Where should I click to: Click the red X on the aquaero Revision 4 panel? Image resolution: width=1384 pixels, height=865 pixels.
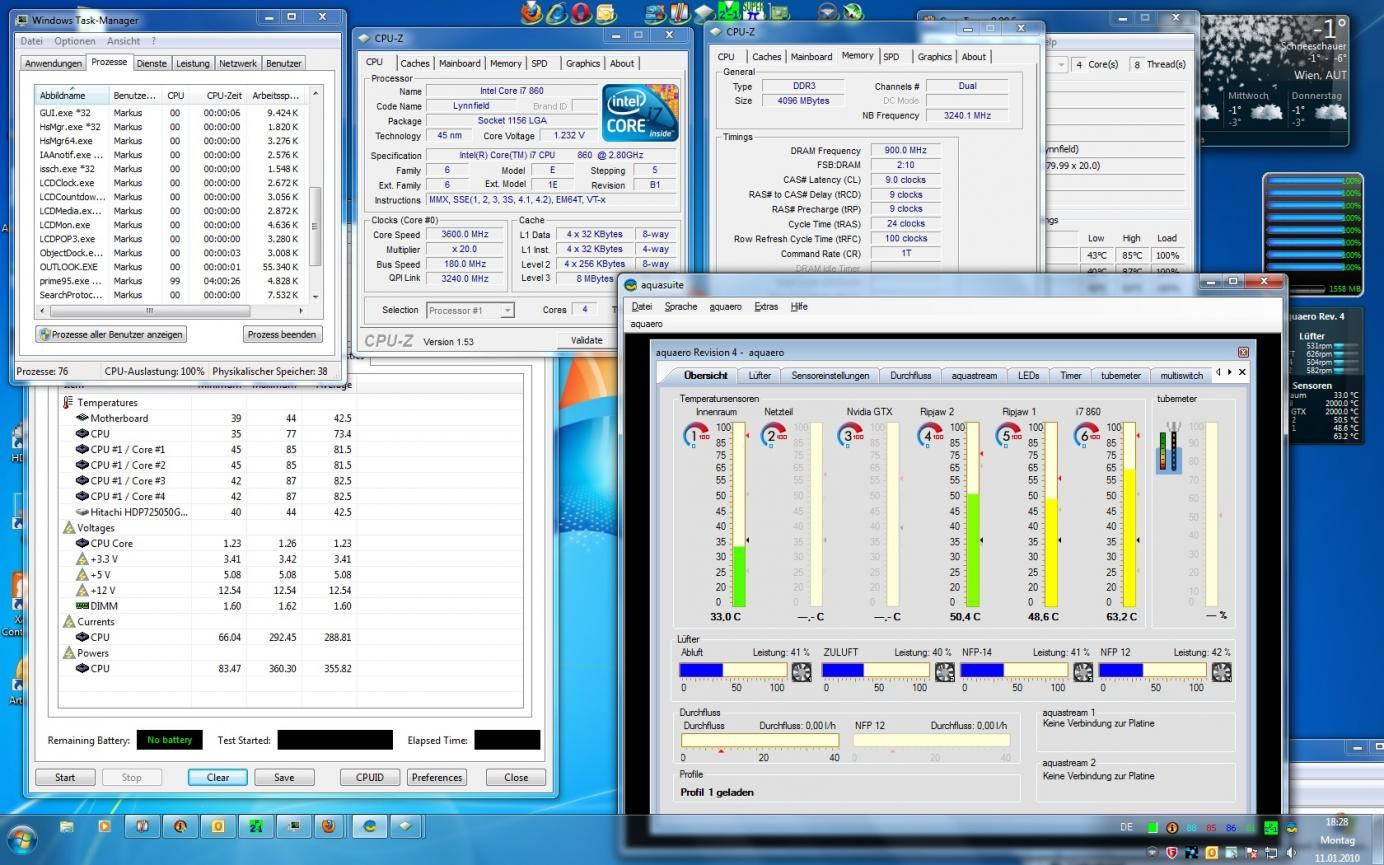(x=1243, y=352)
